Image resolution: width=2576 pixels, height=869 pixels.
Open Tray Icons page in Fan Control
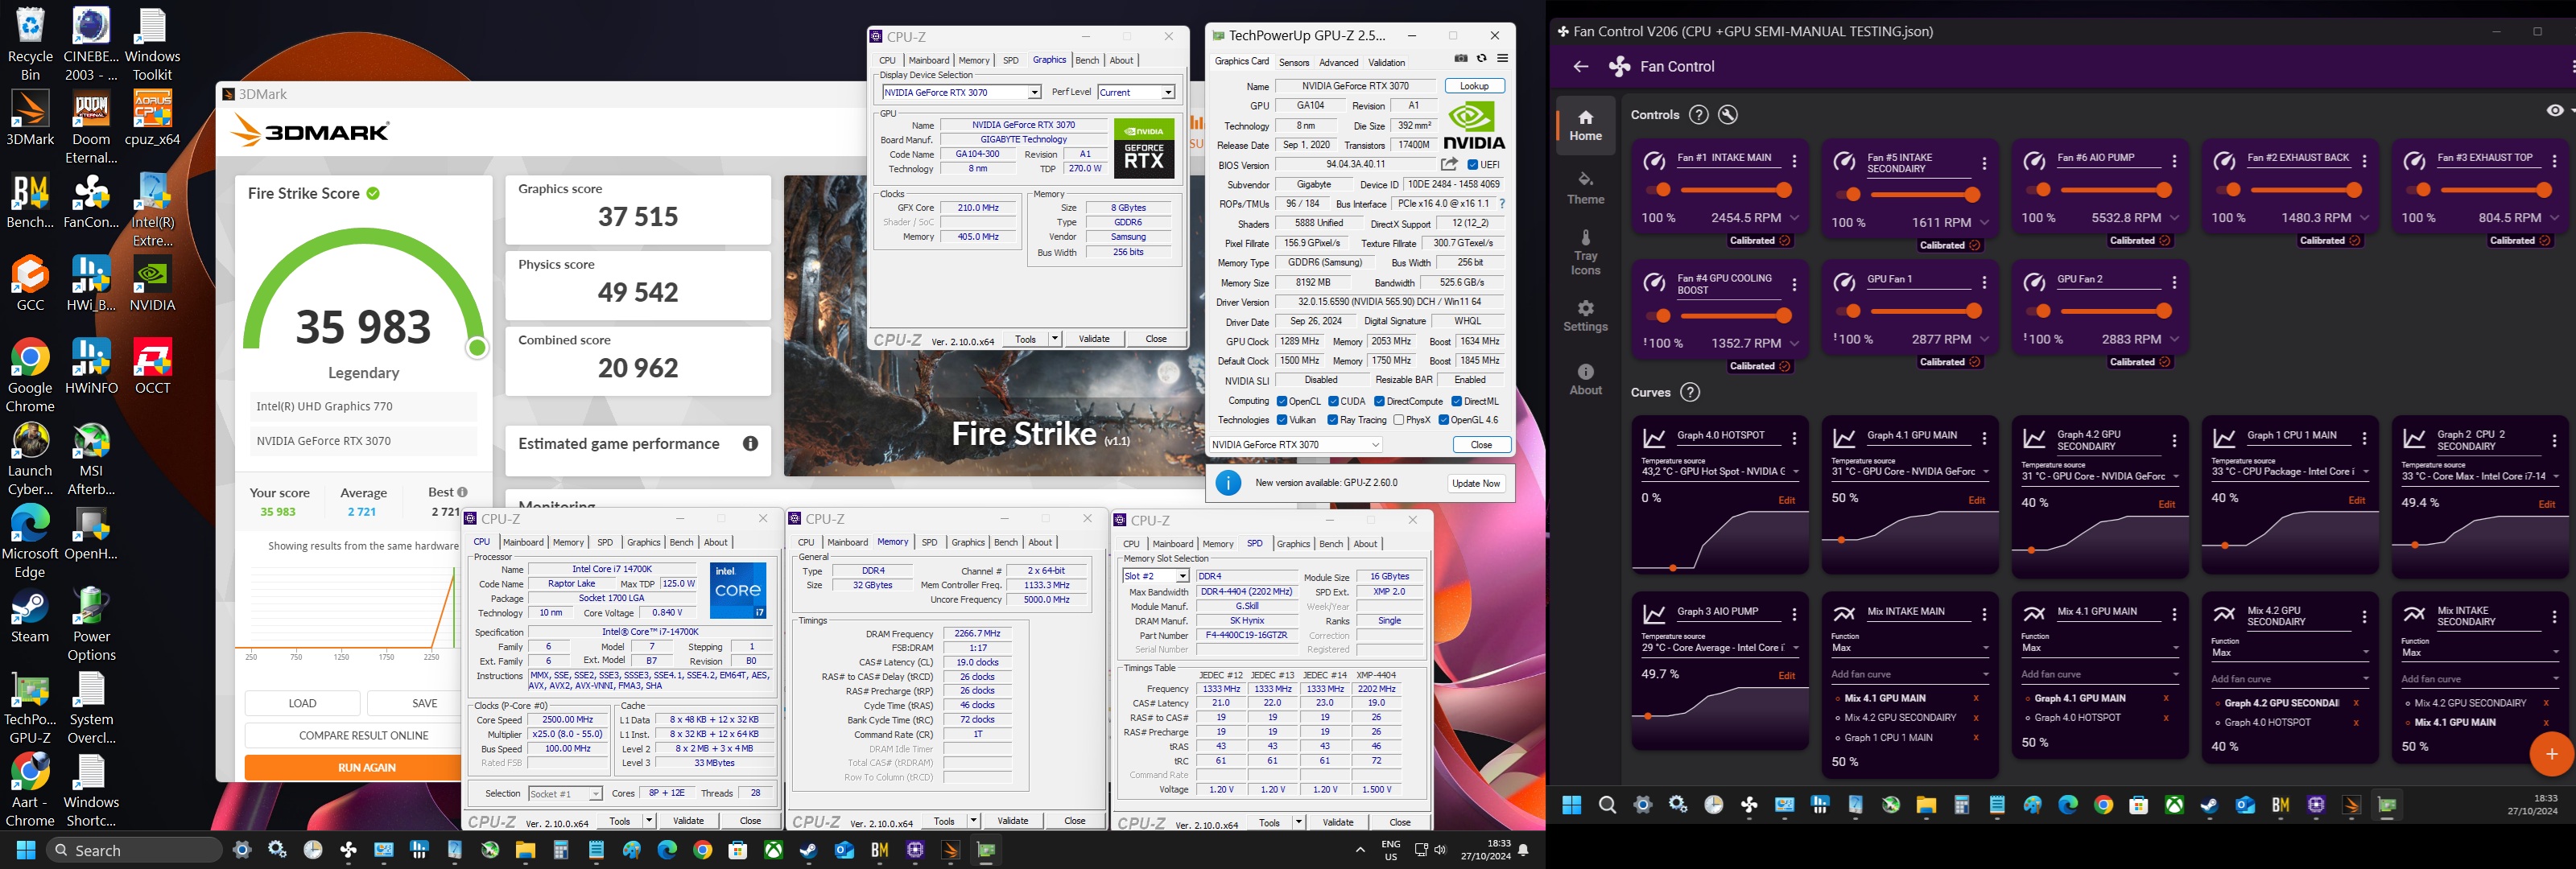click(1585, 252)
